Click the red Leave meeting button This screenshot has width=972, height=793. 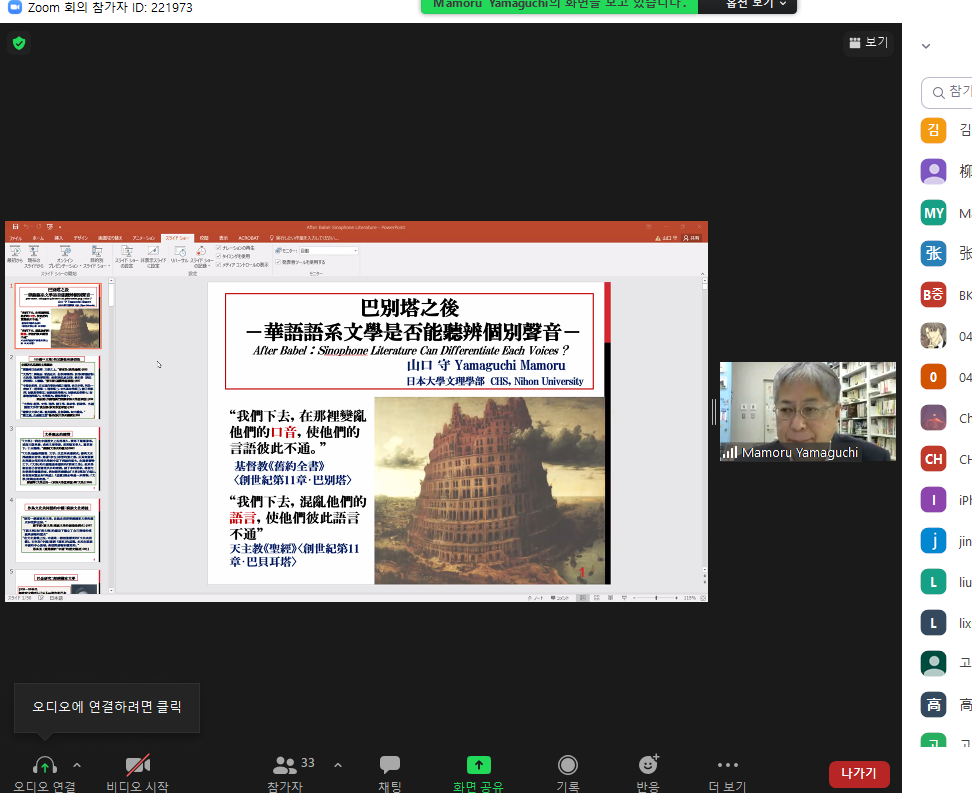click(858, 773)
